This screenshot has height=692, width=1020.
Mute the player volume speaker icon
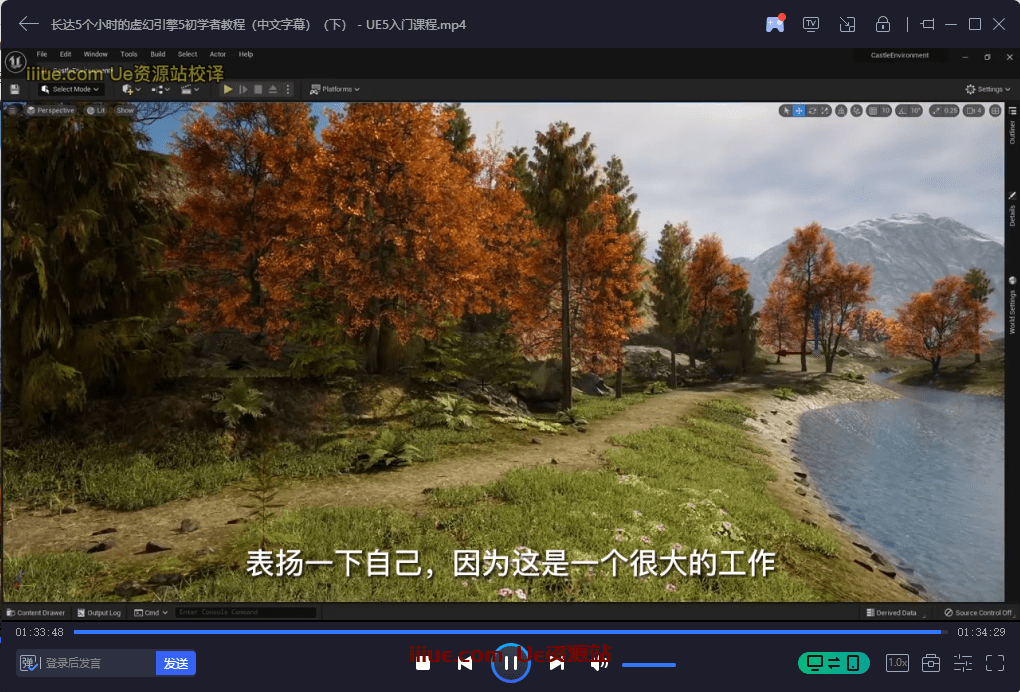(598, 663)
